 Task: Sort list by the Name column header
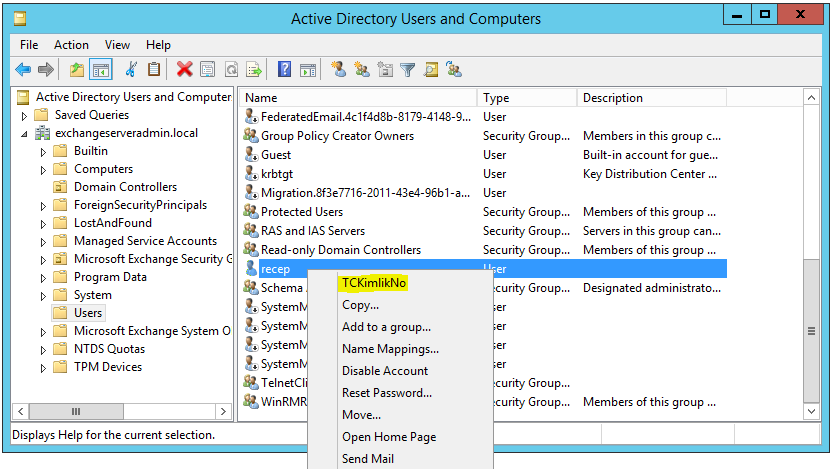[358, 98]
